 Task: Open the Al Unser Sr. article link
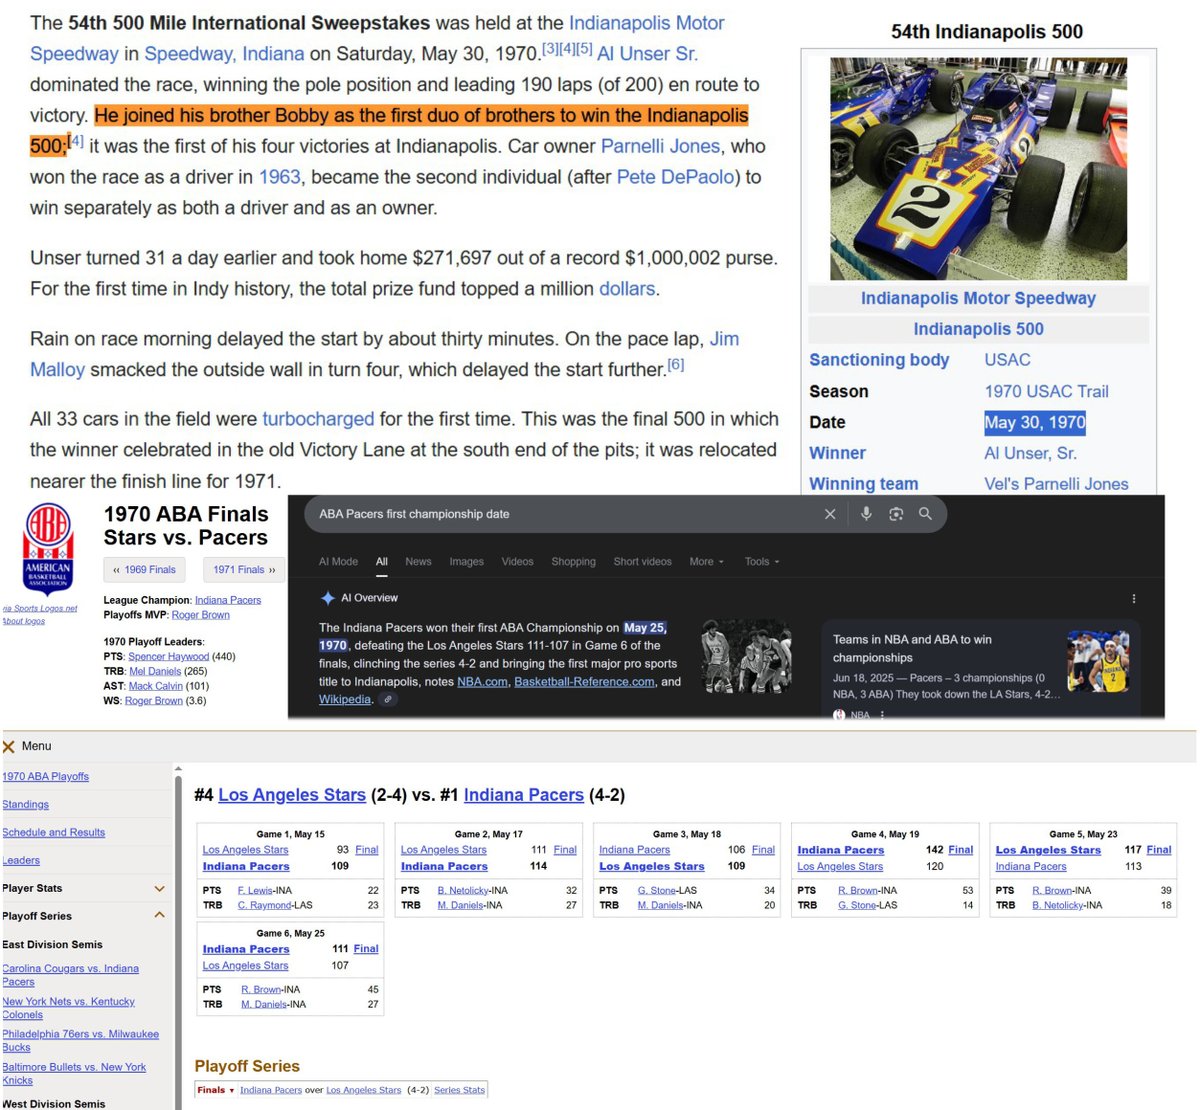pos(647,54)
